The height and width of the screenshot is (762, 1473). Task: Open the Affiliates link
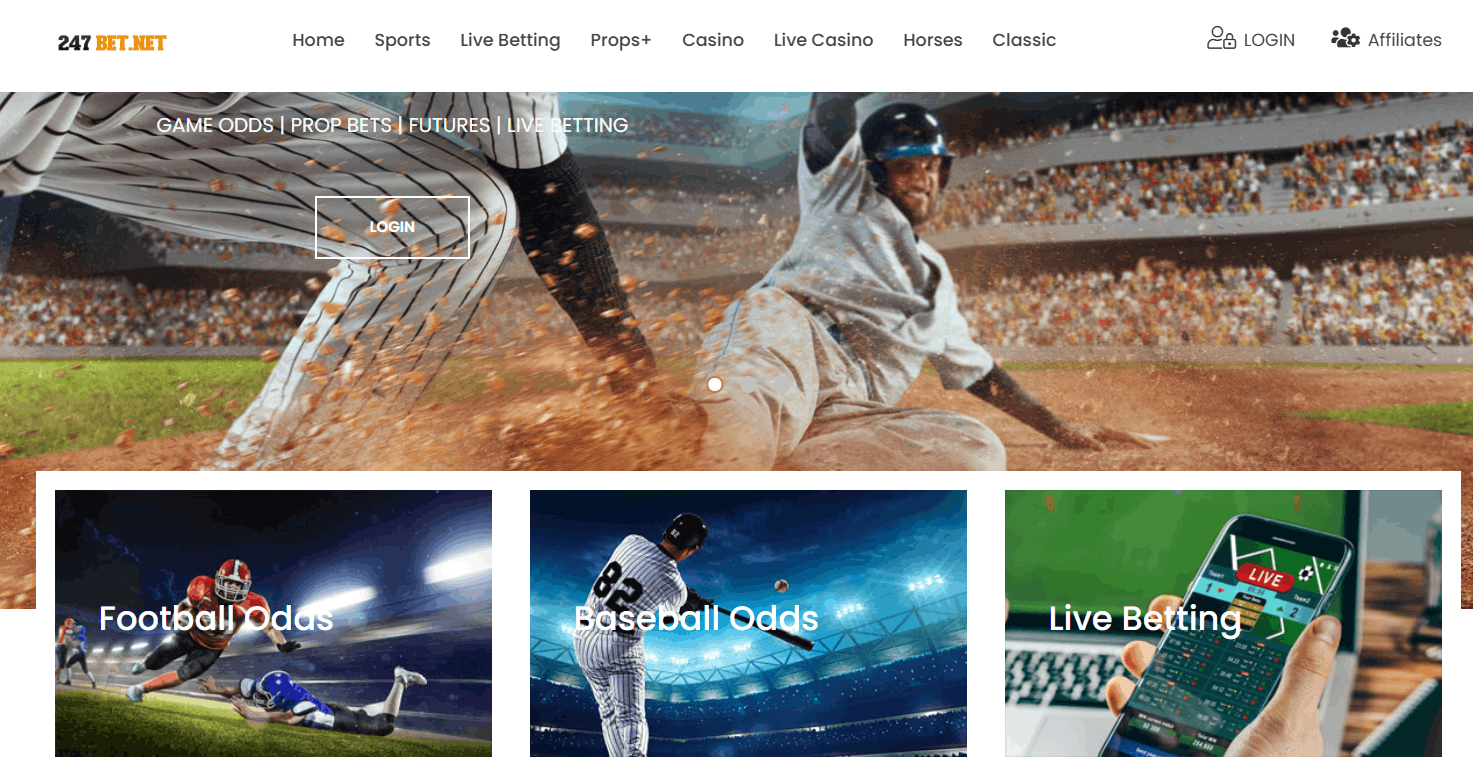click(1405, 40)
